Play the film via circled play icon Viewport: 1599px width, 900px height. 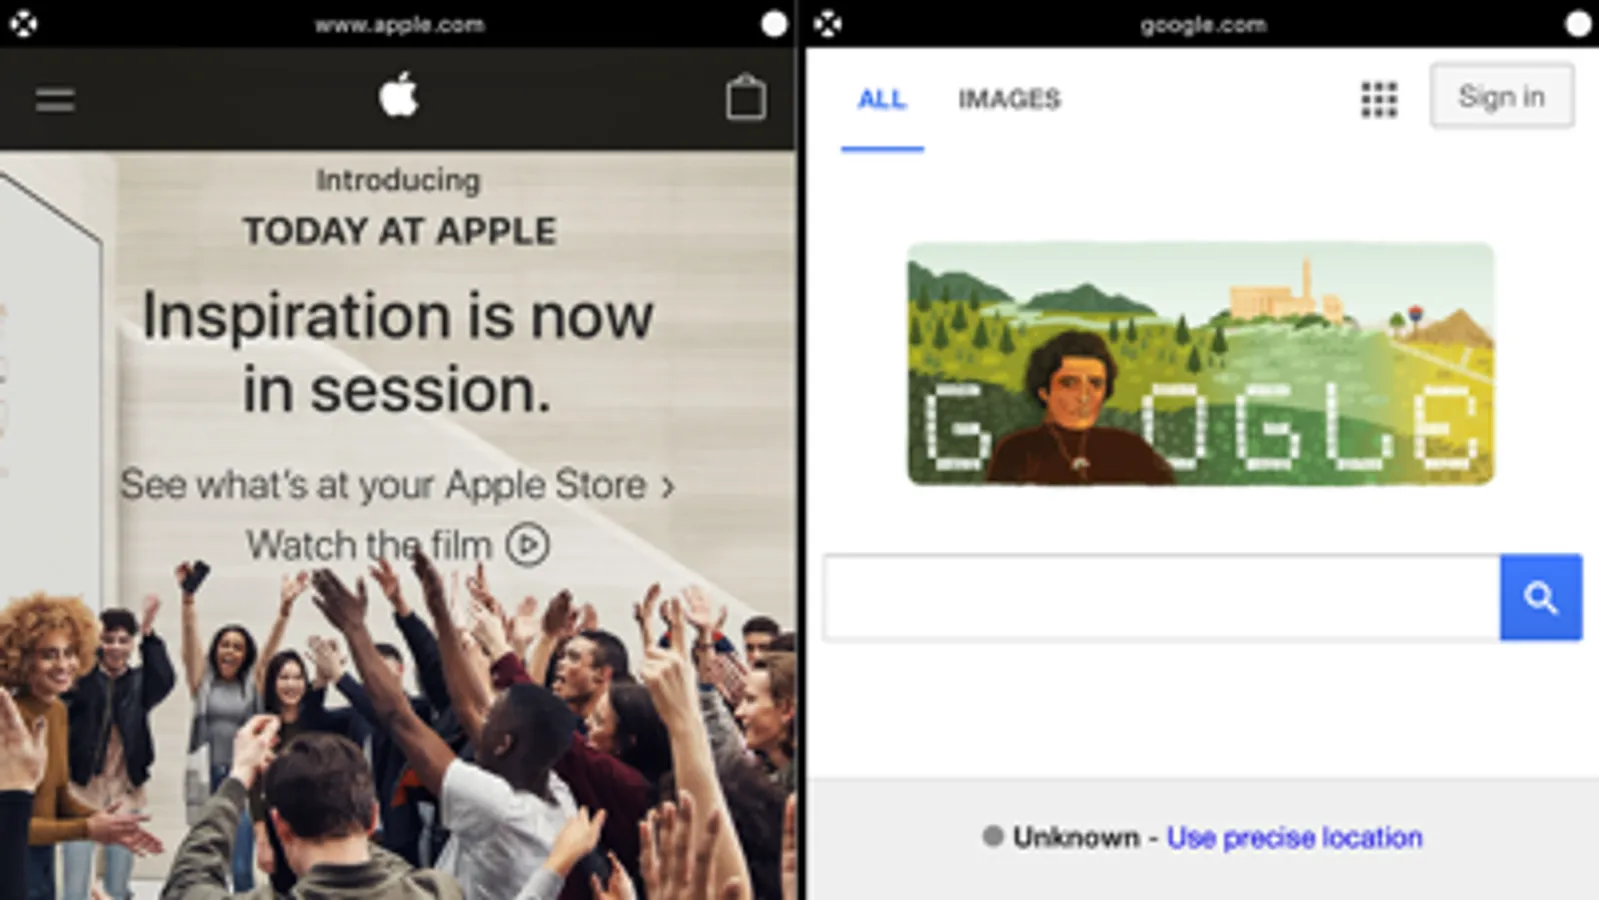[x=527, y=545]
